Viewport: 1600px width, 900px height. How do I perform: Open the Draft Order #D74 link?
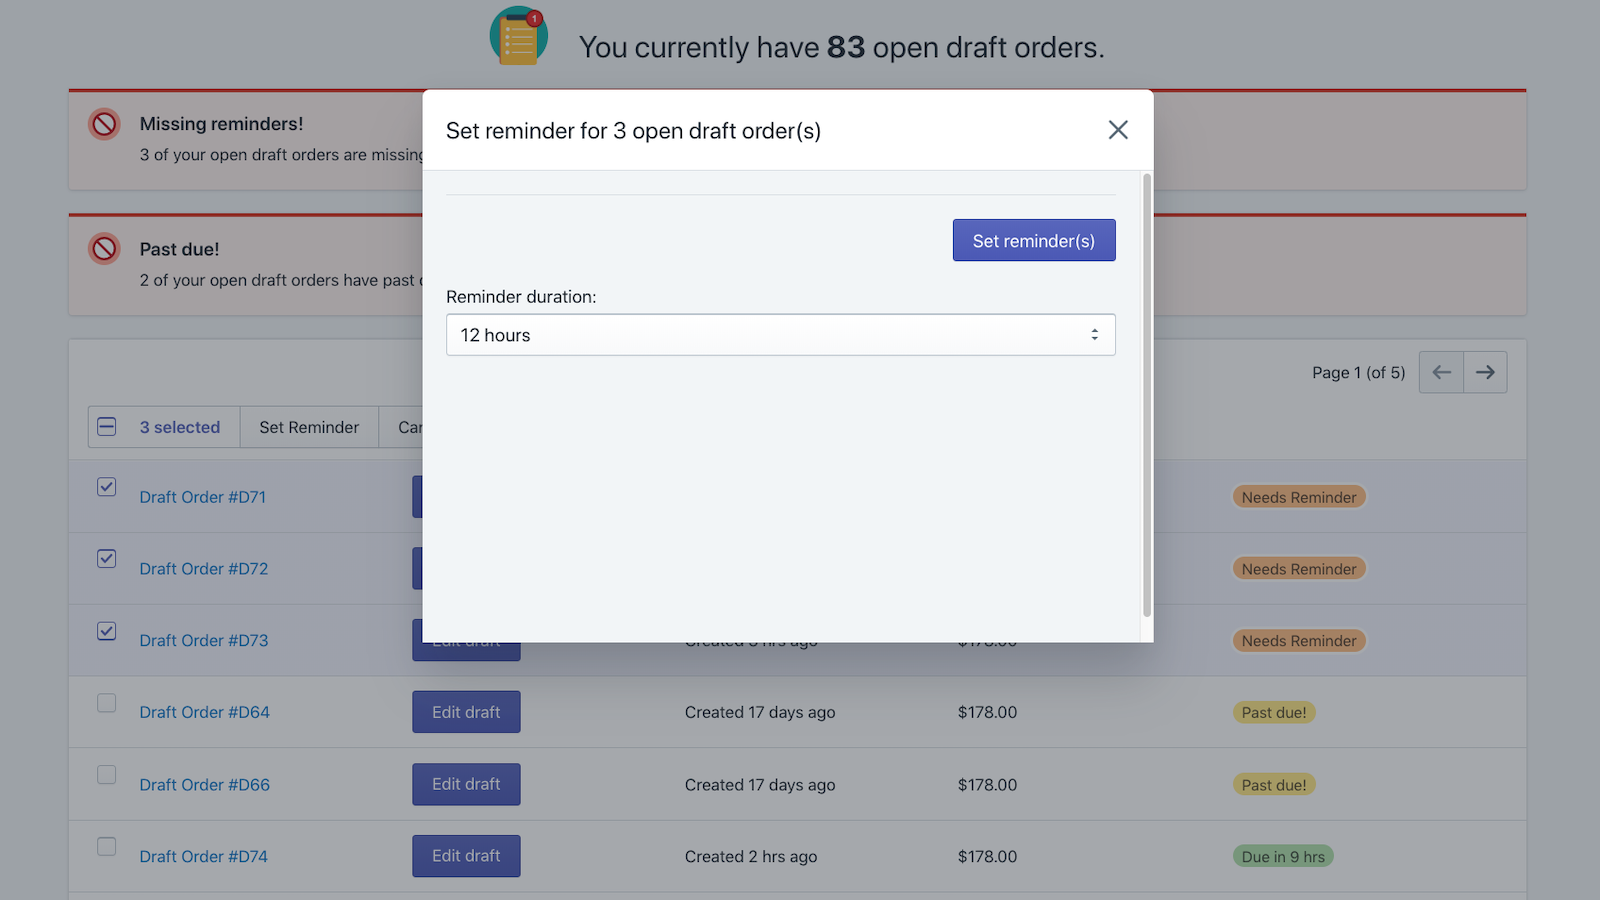click(x=203, y=856)
